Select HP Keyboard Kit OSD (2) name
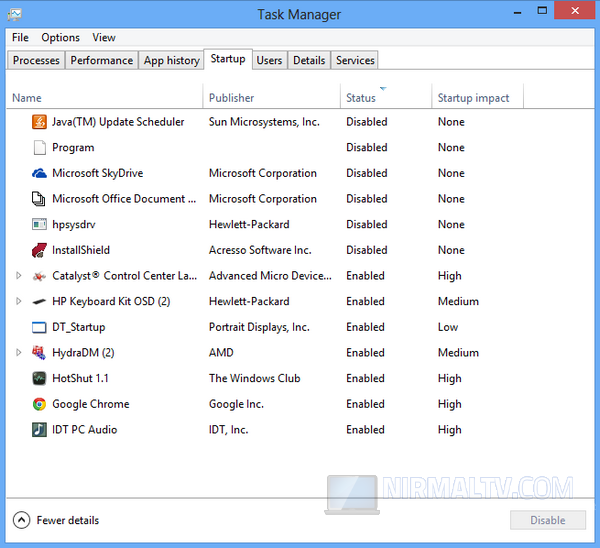 pos(111,302)
